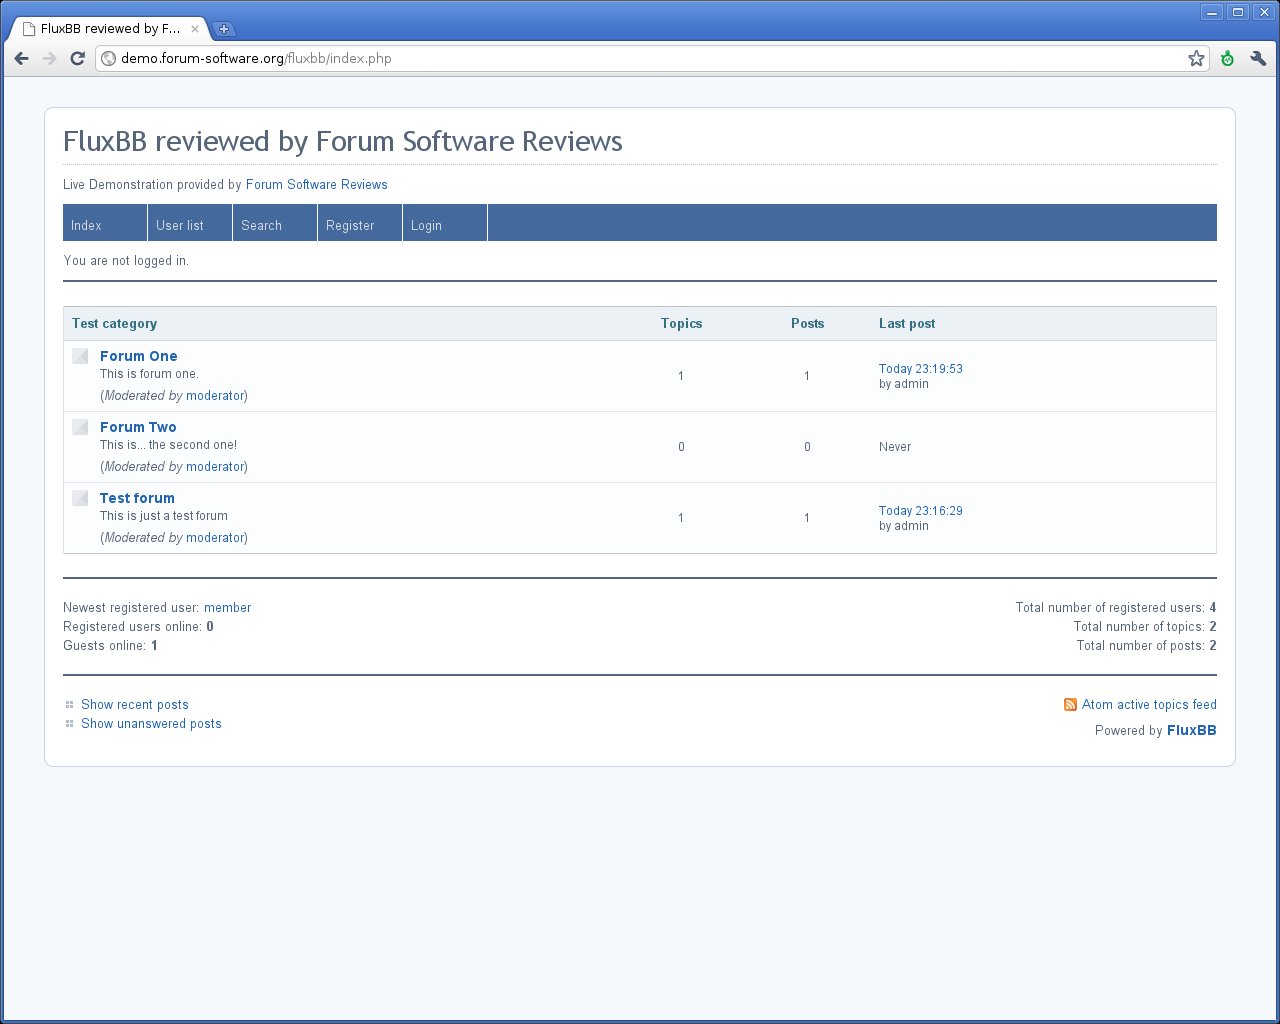This screenshot has width=1280, height=1024.
Task: Click the Forum Software Reviews link
Action: [x=316, y=185]
